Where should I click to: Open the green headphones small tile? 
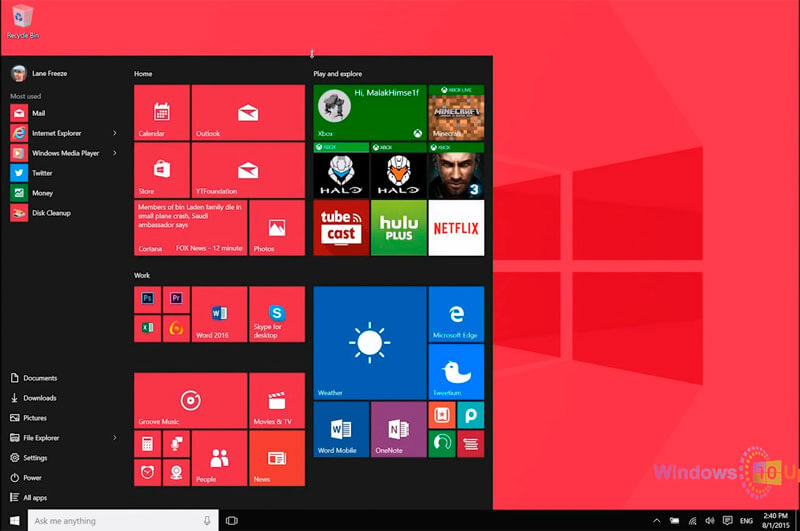tap(442, 443)
